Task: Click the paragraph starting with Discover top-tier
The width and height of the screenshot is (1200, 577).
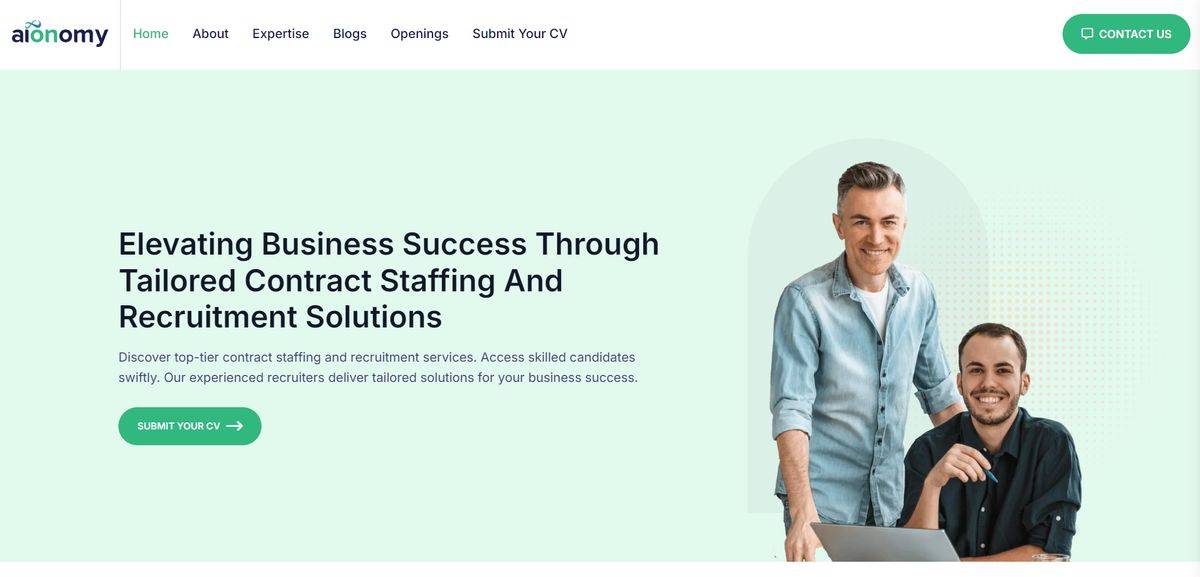Action: click(378, 367)
